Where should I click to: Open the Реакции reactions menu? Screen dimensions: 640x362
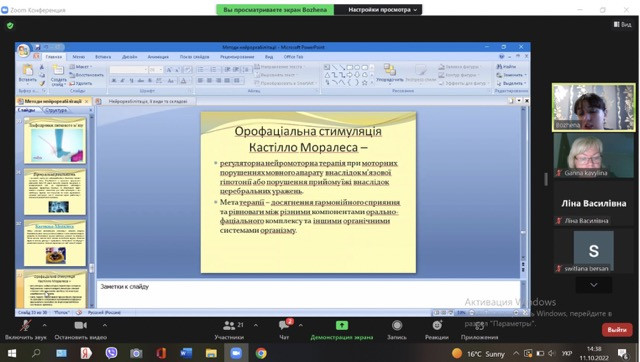click(x=437, y=330)
